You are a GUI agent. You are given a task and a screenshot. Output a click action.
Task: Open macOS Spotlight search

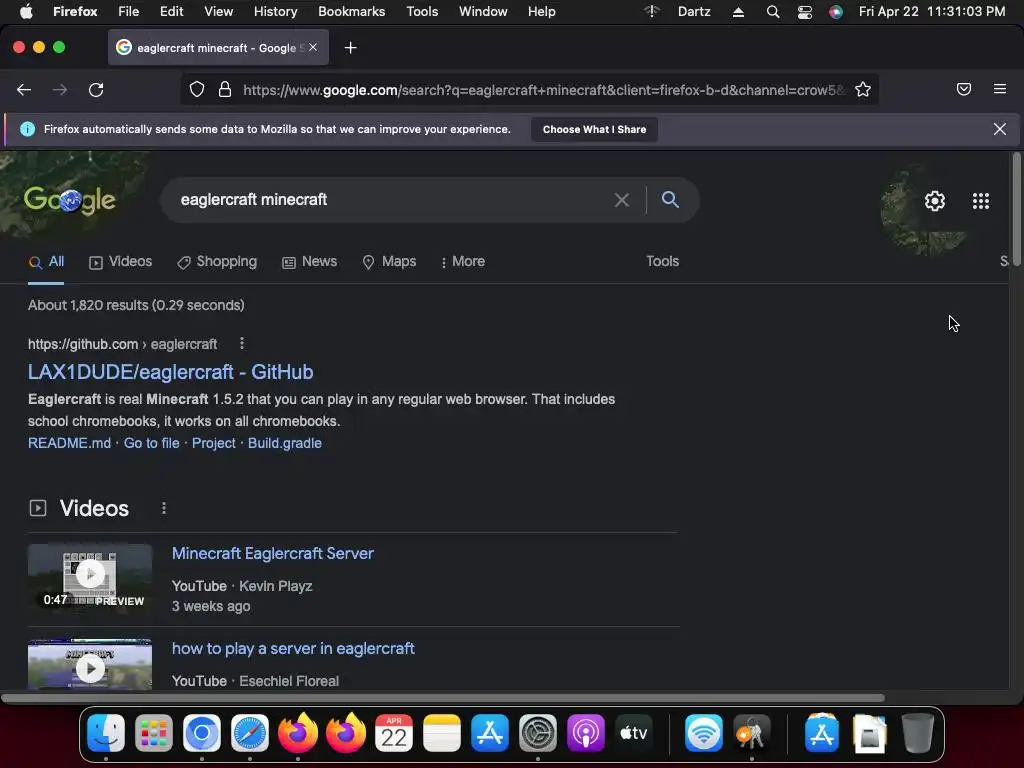pyautogui.click(x=773, y=12)
